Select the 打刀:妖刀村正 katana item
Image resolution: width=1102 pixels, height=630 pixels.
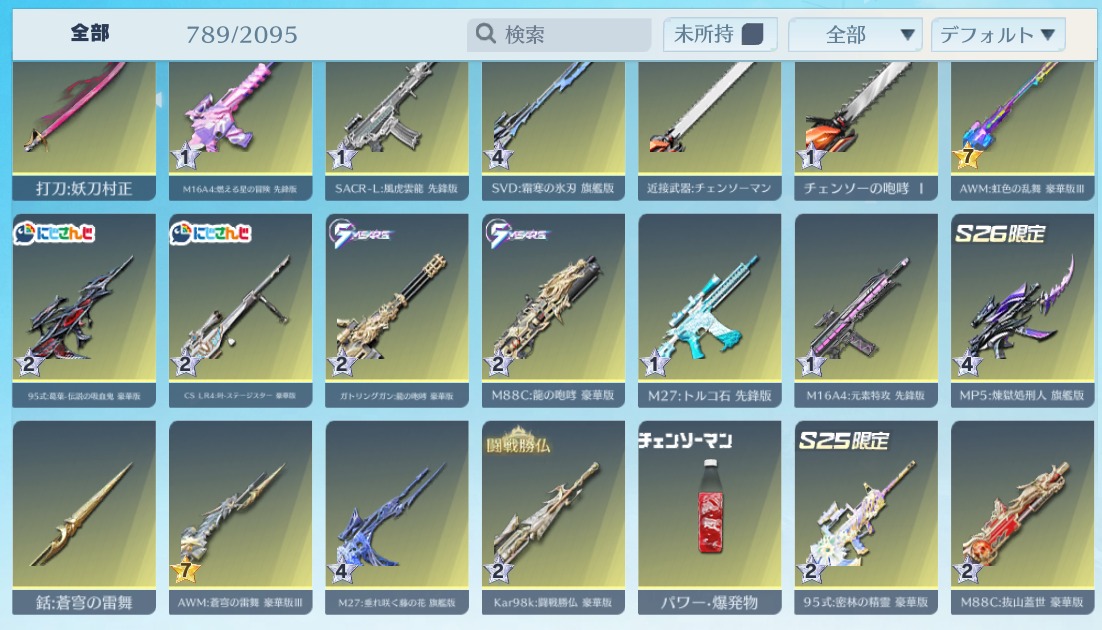point(84,131)
